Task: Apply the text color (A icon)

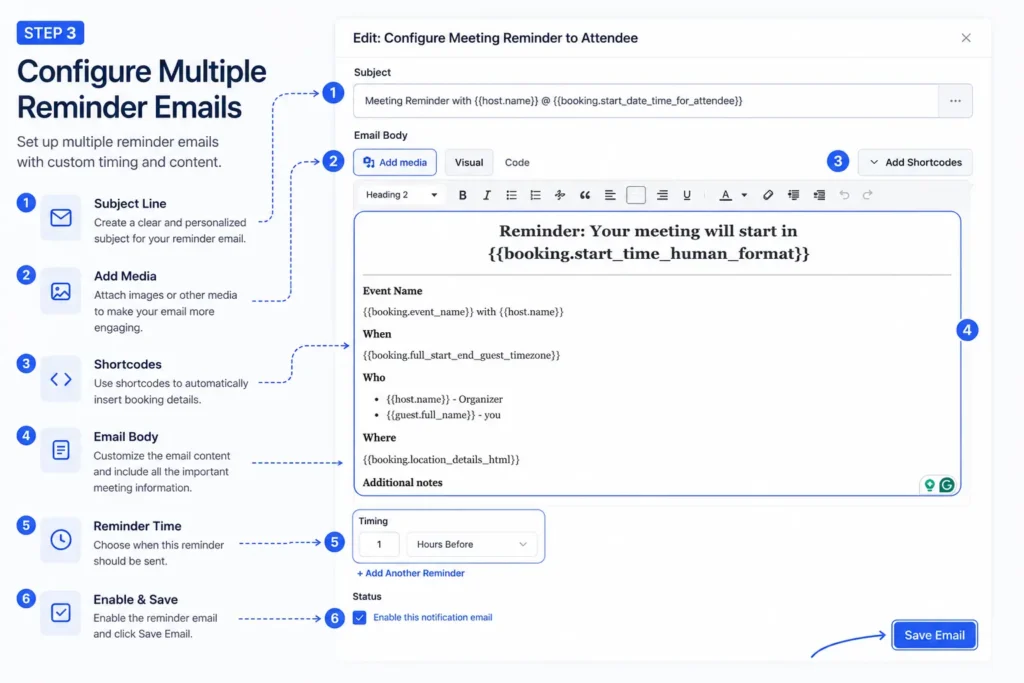Action: [725, 195]
